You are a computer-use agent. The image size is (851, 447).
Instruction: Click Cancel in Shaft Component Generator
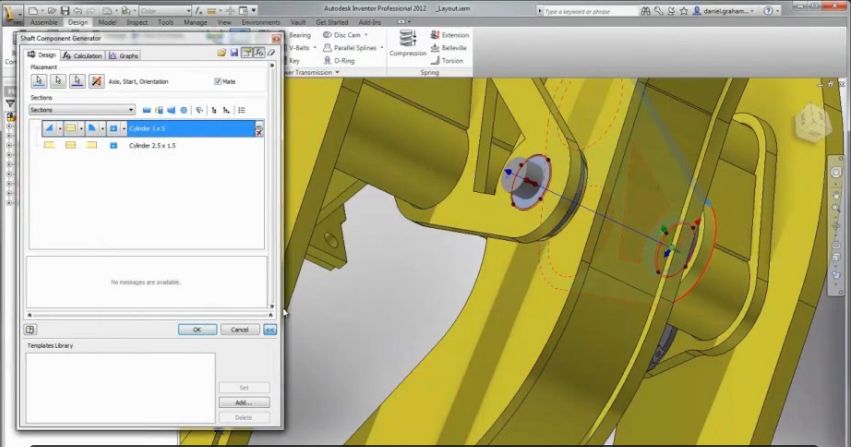coord(239,329)
